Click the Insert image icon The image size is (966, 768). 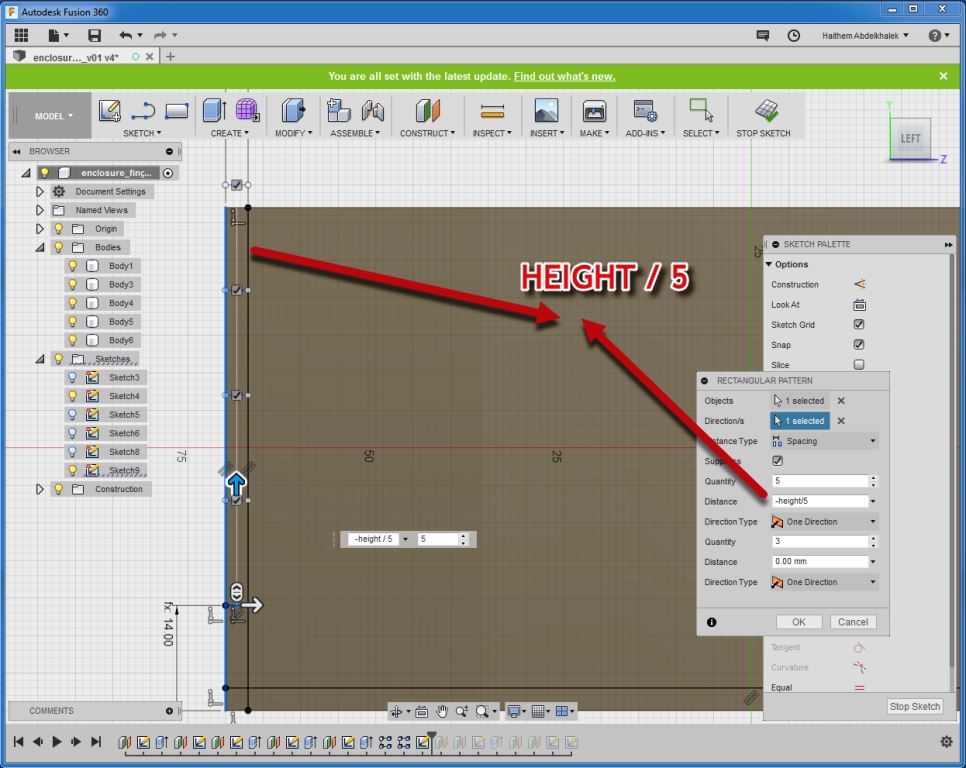pyautogui.click(x=546, y=111)
